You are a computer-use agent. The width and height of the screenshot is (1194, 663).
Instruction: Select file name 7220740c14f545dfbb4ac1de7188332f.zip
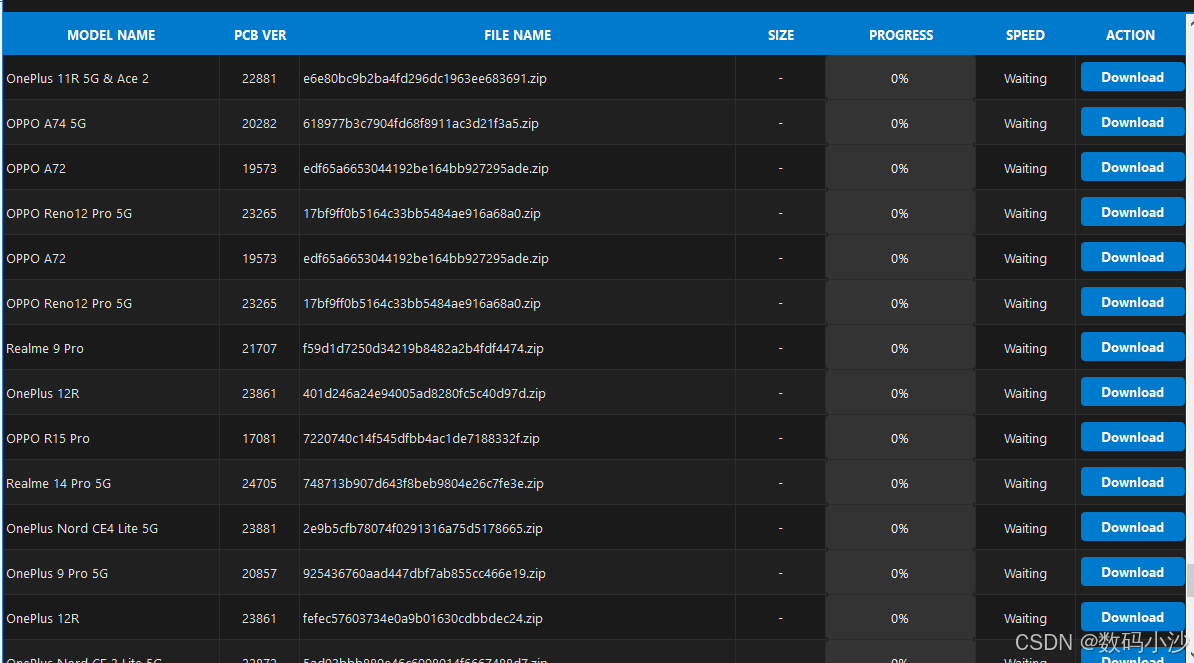(x=421, y=438)
